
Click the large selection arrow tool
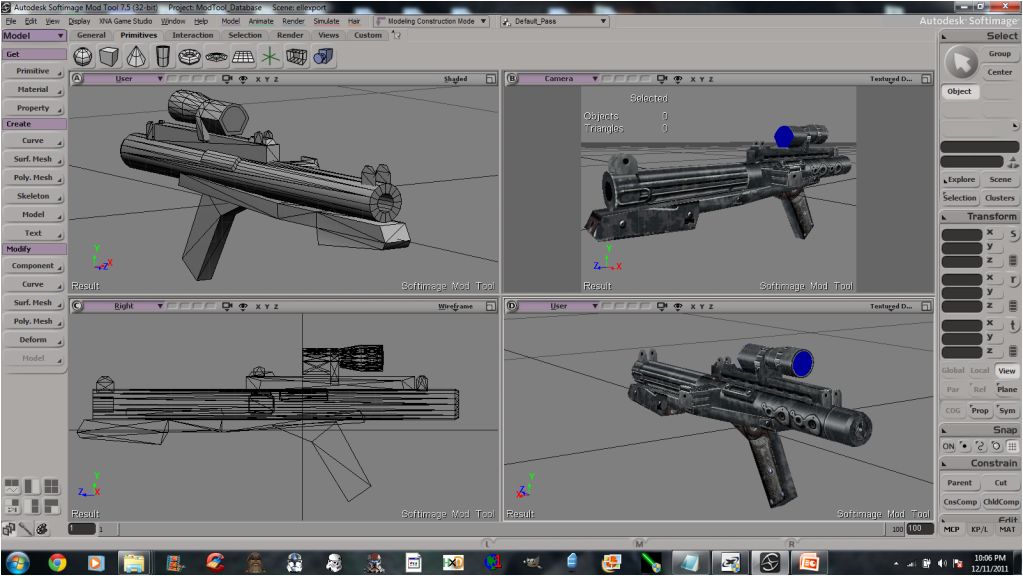coord(961,63)
